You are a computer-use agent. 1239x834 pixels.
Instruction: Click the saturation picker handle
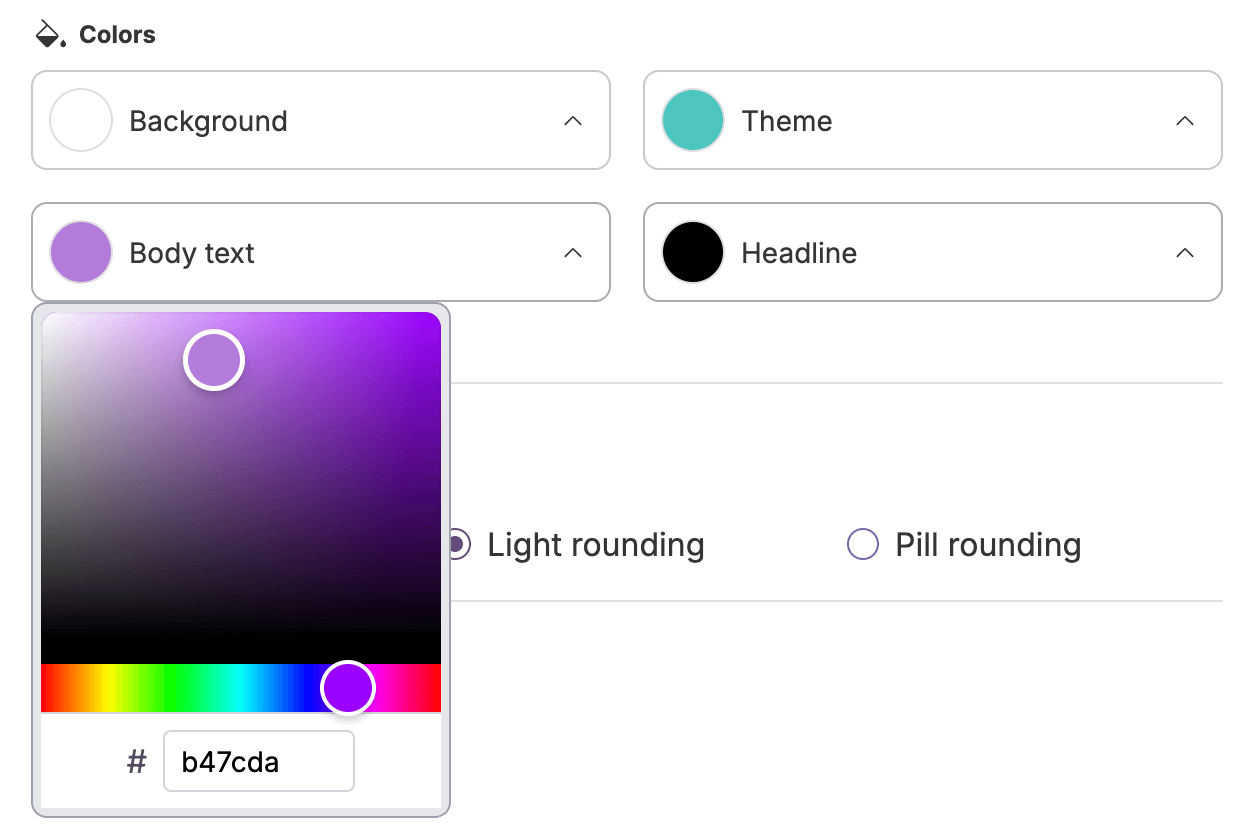click(x=213, y=359)
